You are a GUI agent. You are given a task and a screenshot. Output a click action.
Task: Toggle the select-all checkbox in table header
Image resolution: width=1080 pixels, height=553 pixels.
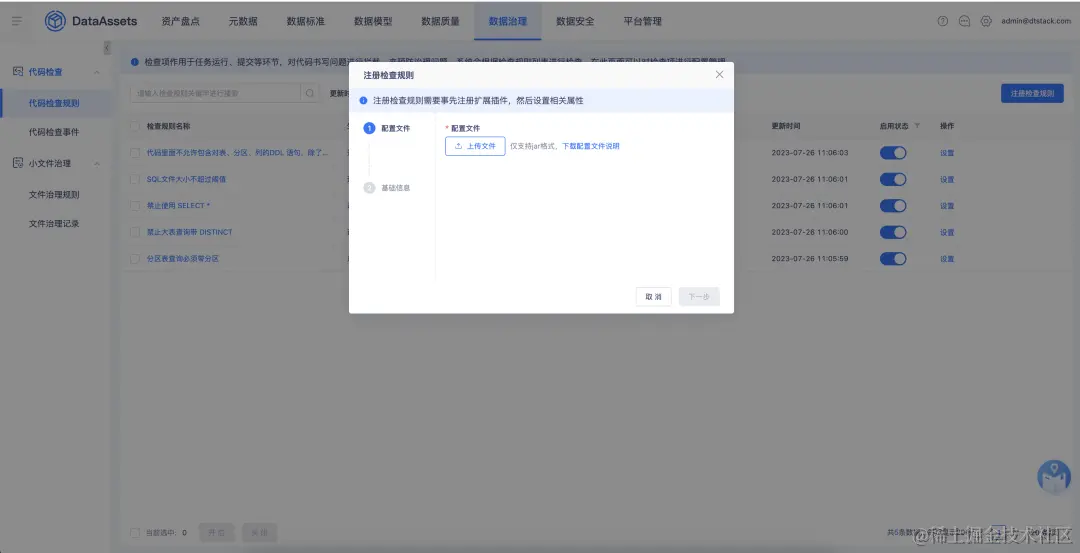point(135,126)
